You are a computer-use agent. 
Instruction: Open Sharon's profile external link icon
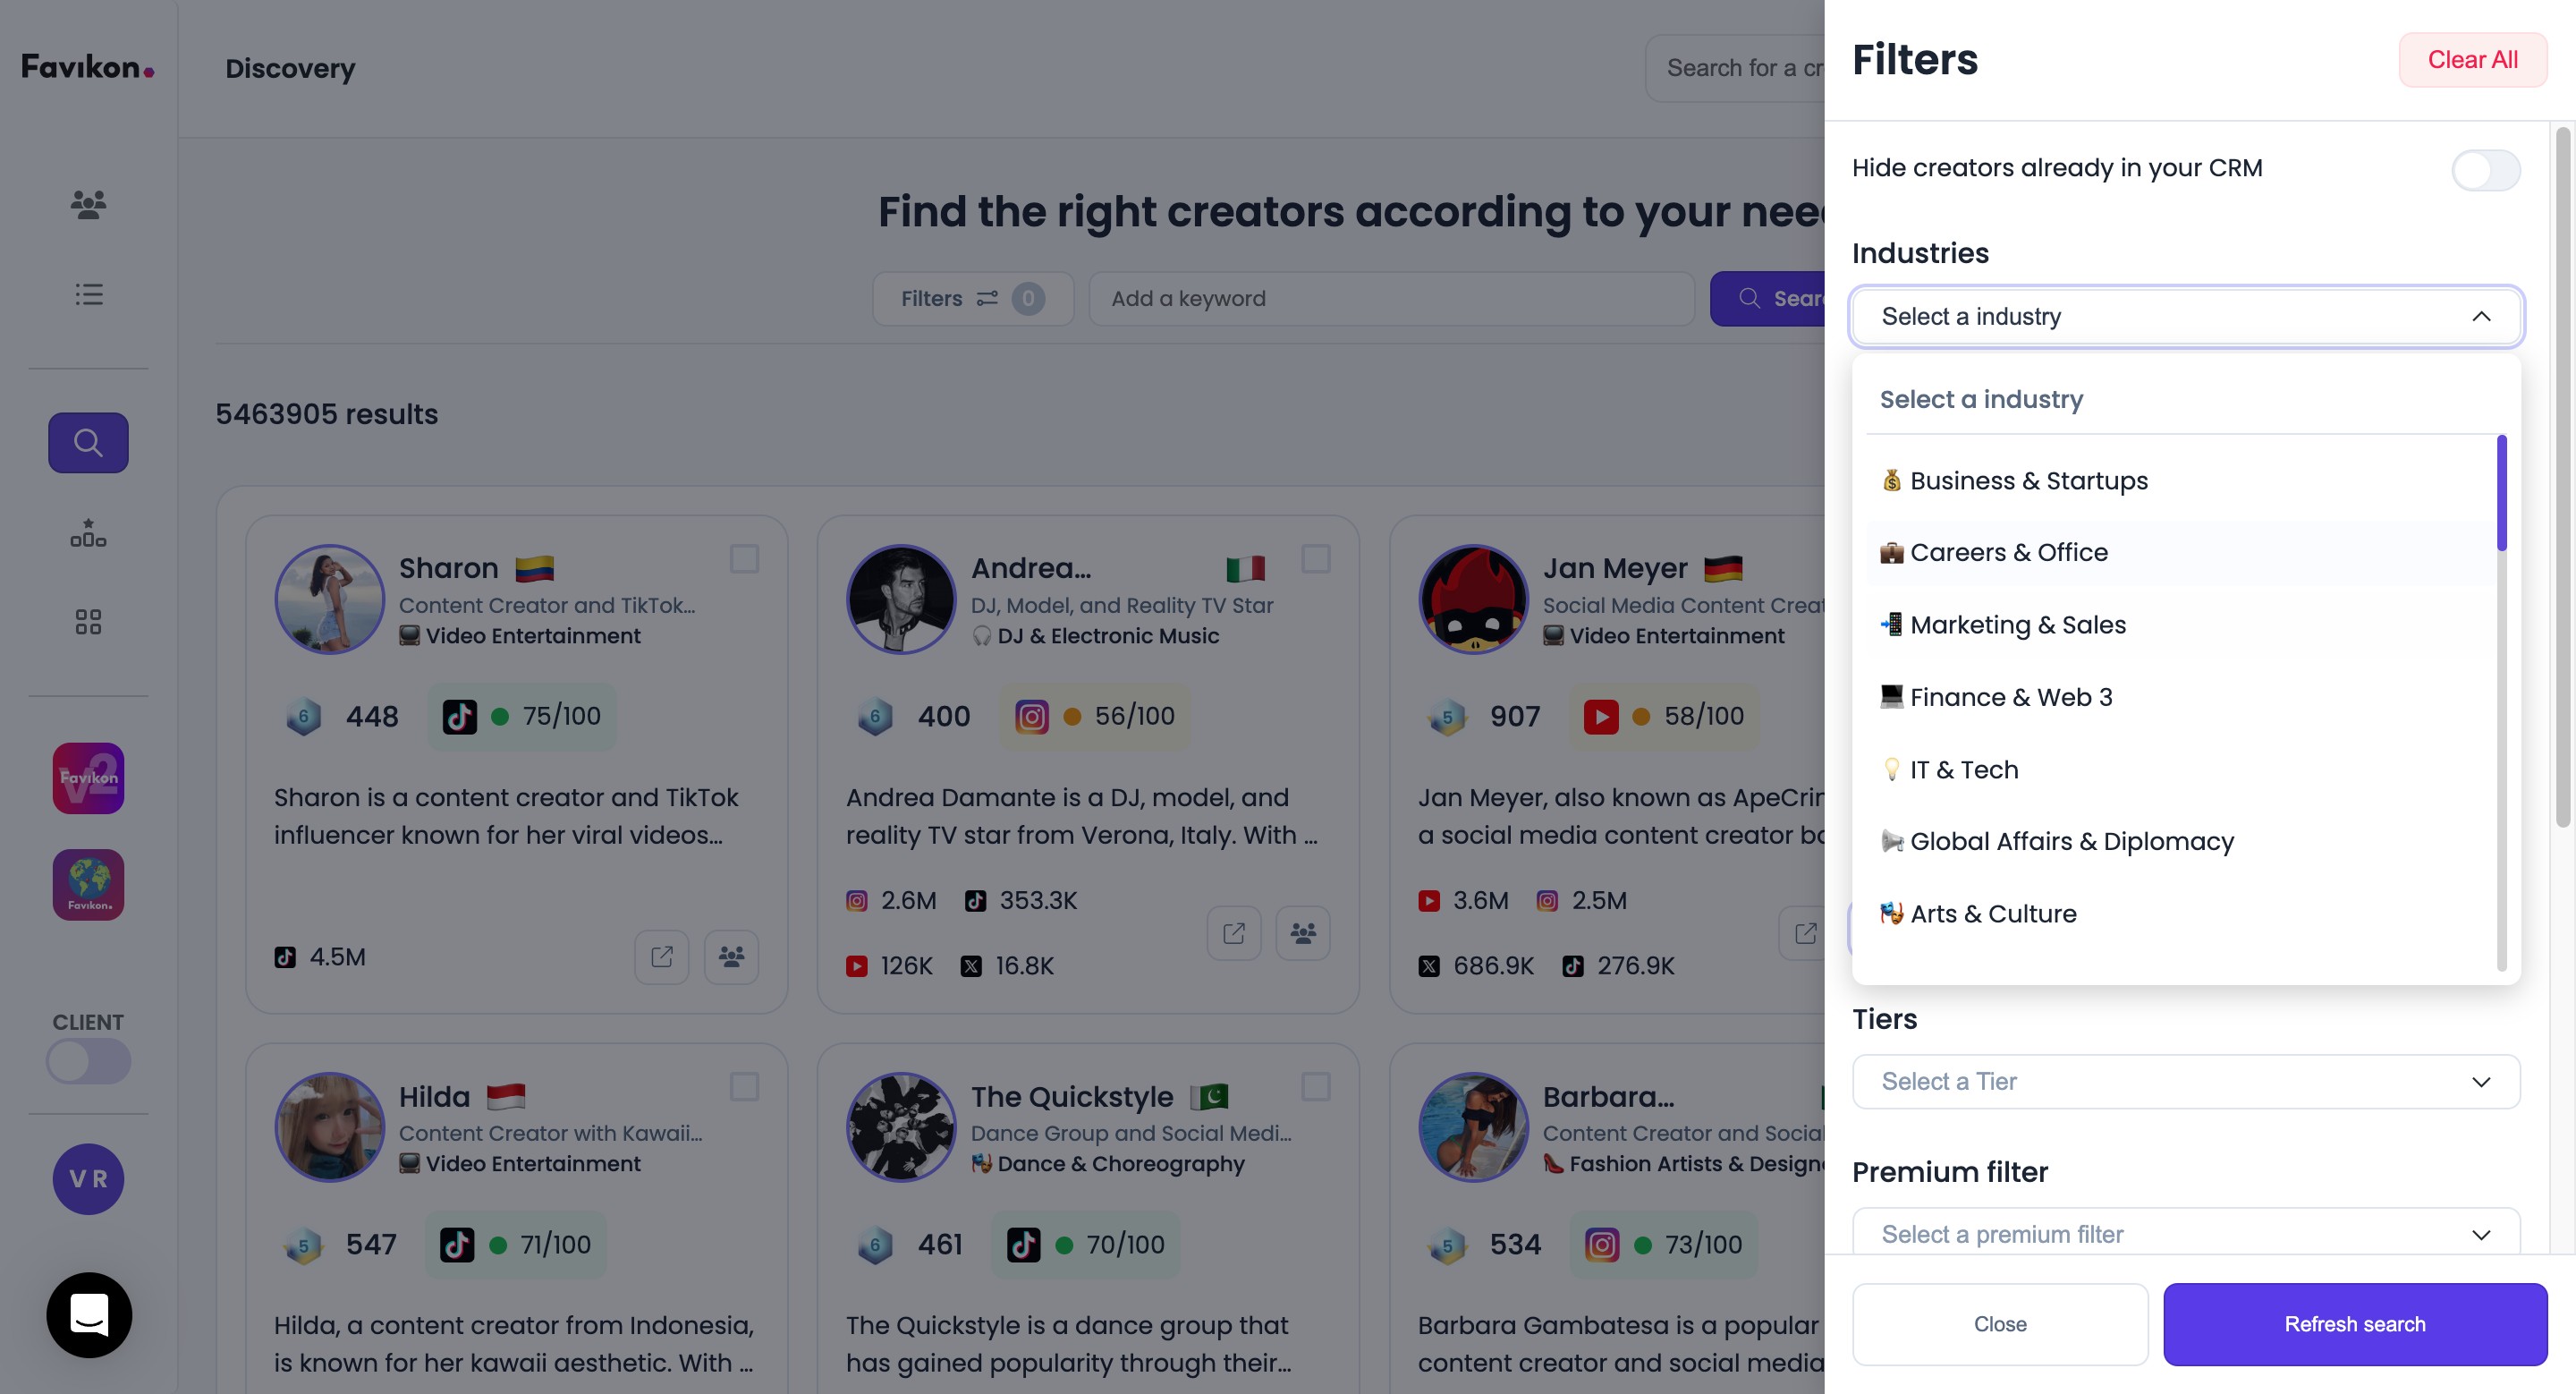(x=661, y=957)
